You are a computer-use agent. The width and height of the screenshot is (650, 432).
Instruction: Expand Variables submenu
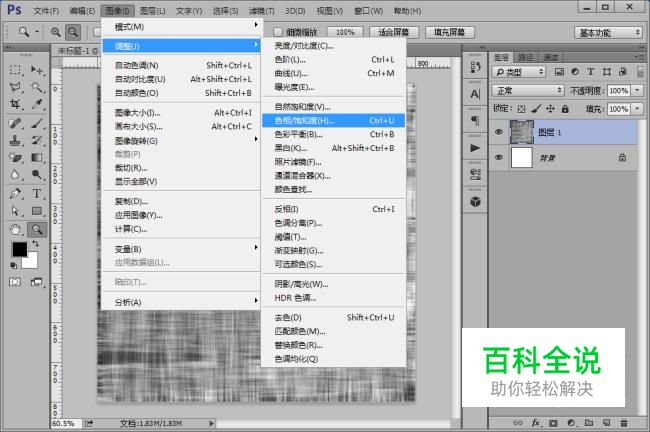point(181,249)
